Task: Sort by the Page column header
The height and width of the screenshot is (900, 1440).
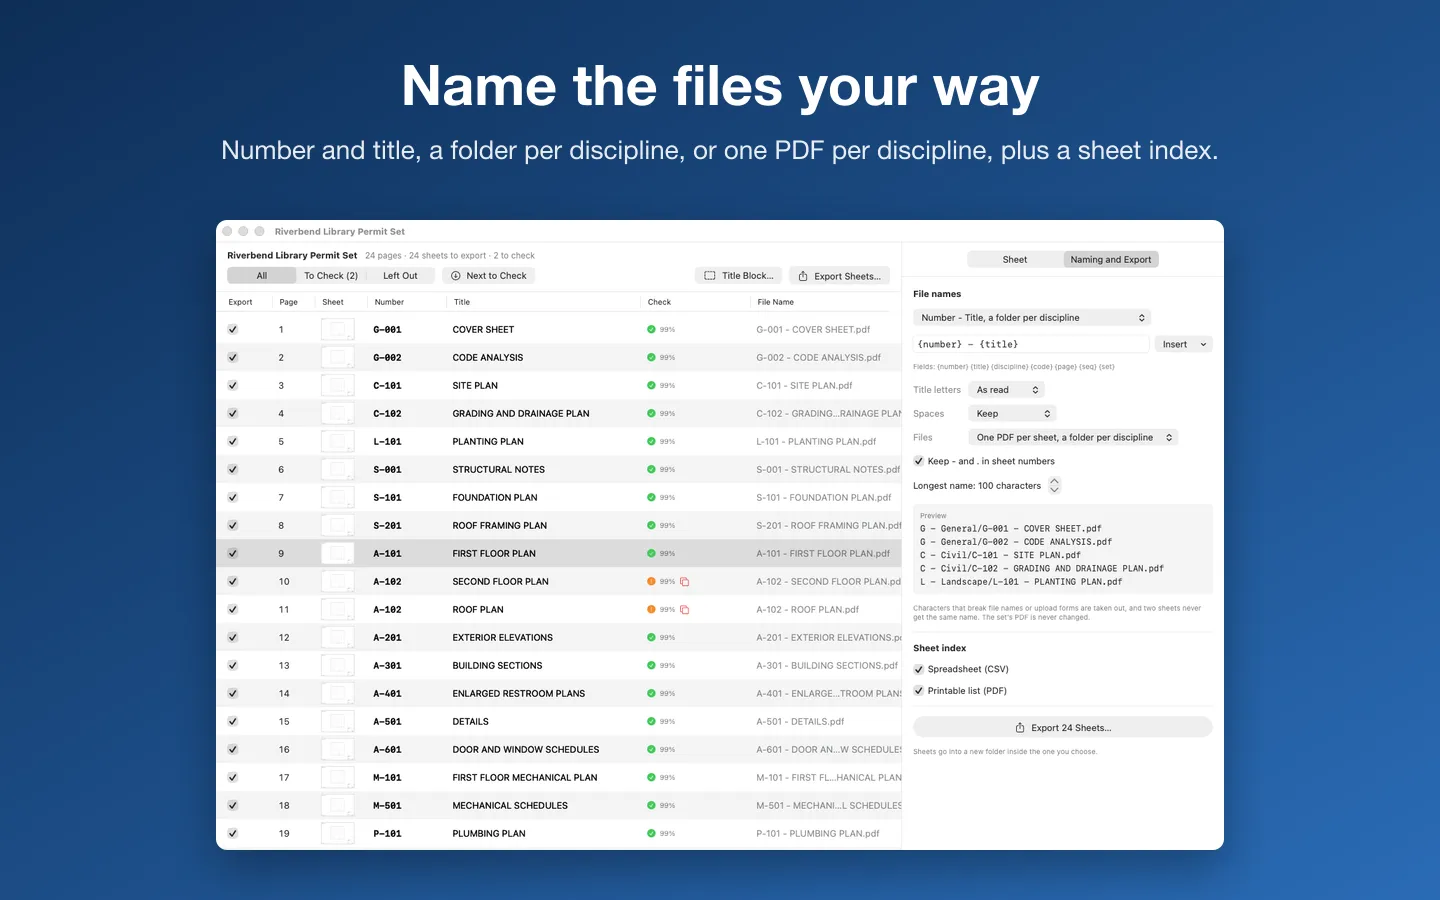Action: [x=288, y=302]
